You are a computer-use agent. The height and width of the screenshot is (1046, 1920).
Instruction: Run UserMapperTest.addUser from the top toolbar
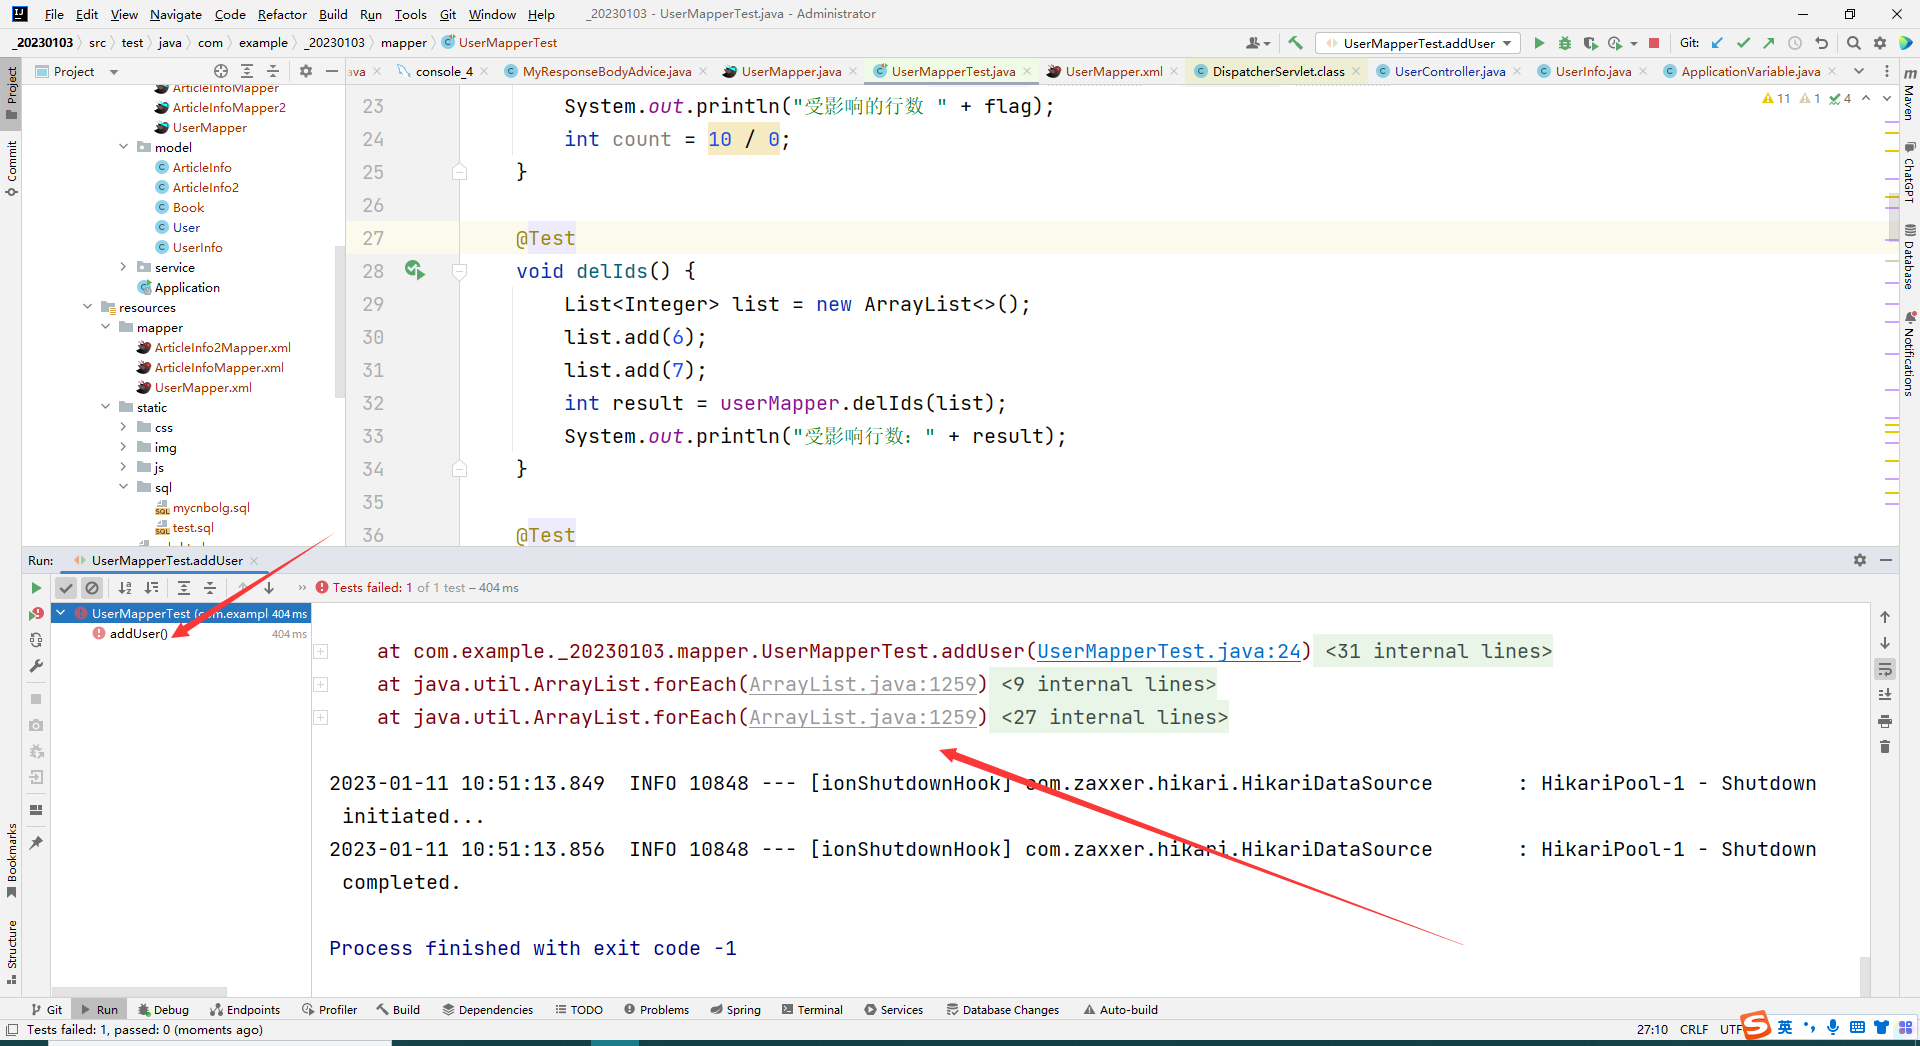(x=1539, y=43)
